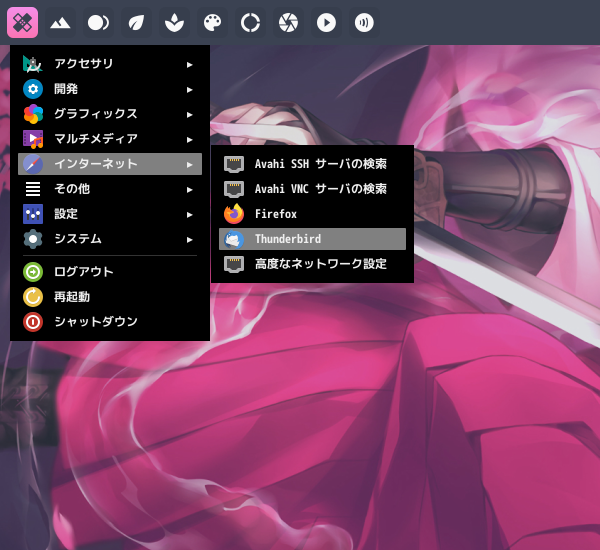The width and height of the screenshot is (600, 550).
Task: Expand the 開発 submenu arrow
Action: point(189,90)
